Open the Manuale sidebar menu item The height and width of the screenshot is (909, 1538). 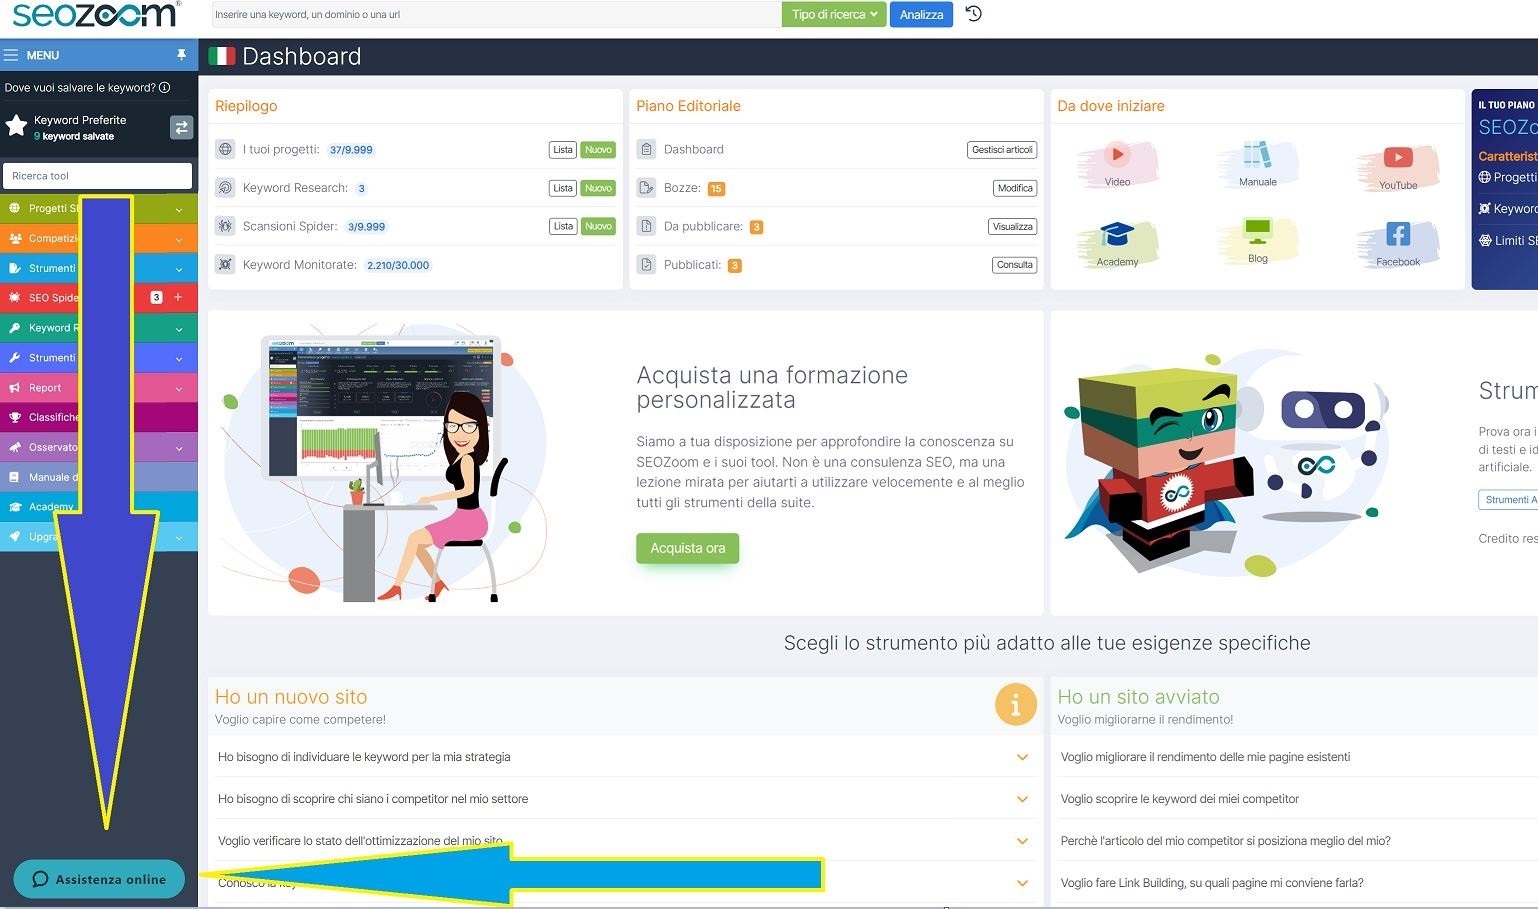pyautogui.click(x=99, y=477)
